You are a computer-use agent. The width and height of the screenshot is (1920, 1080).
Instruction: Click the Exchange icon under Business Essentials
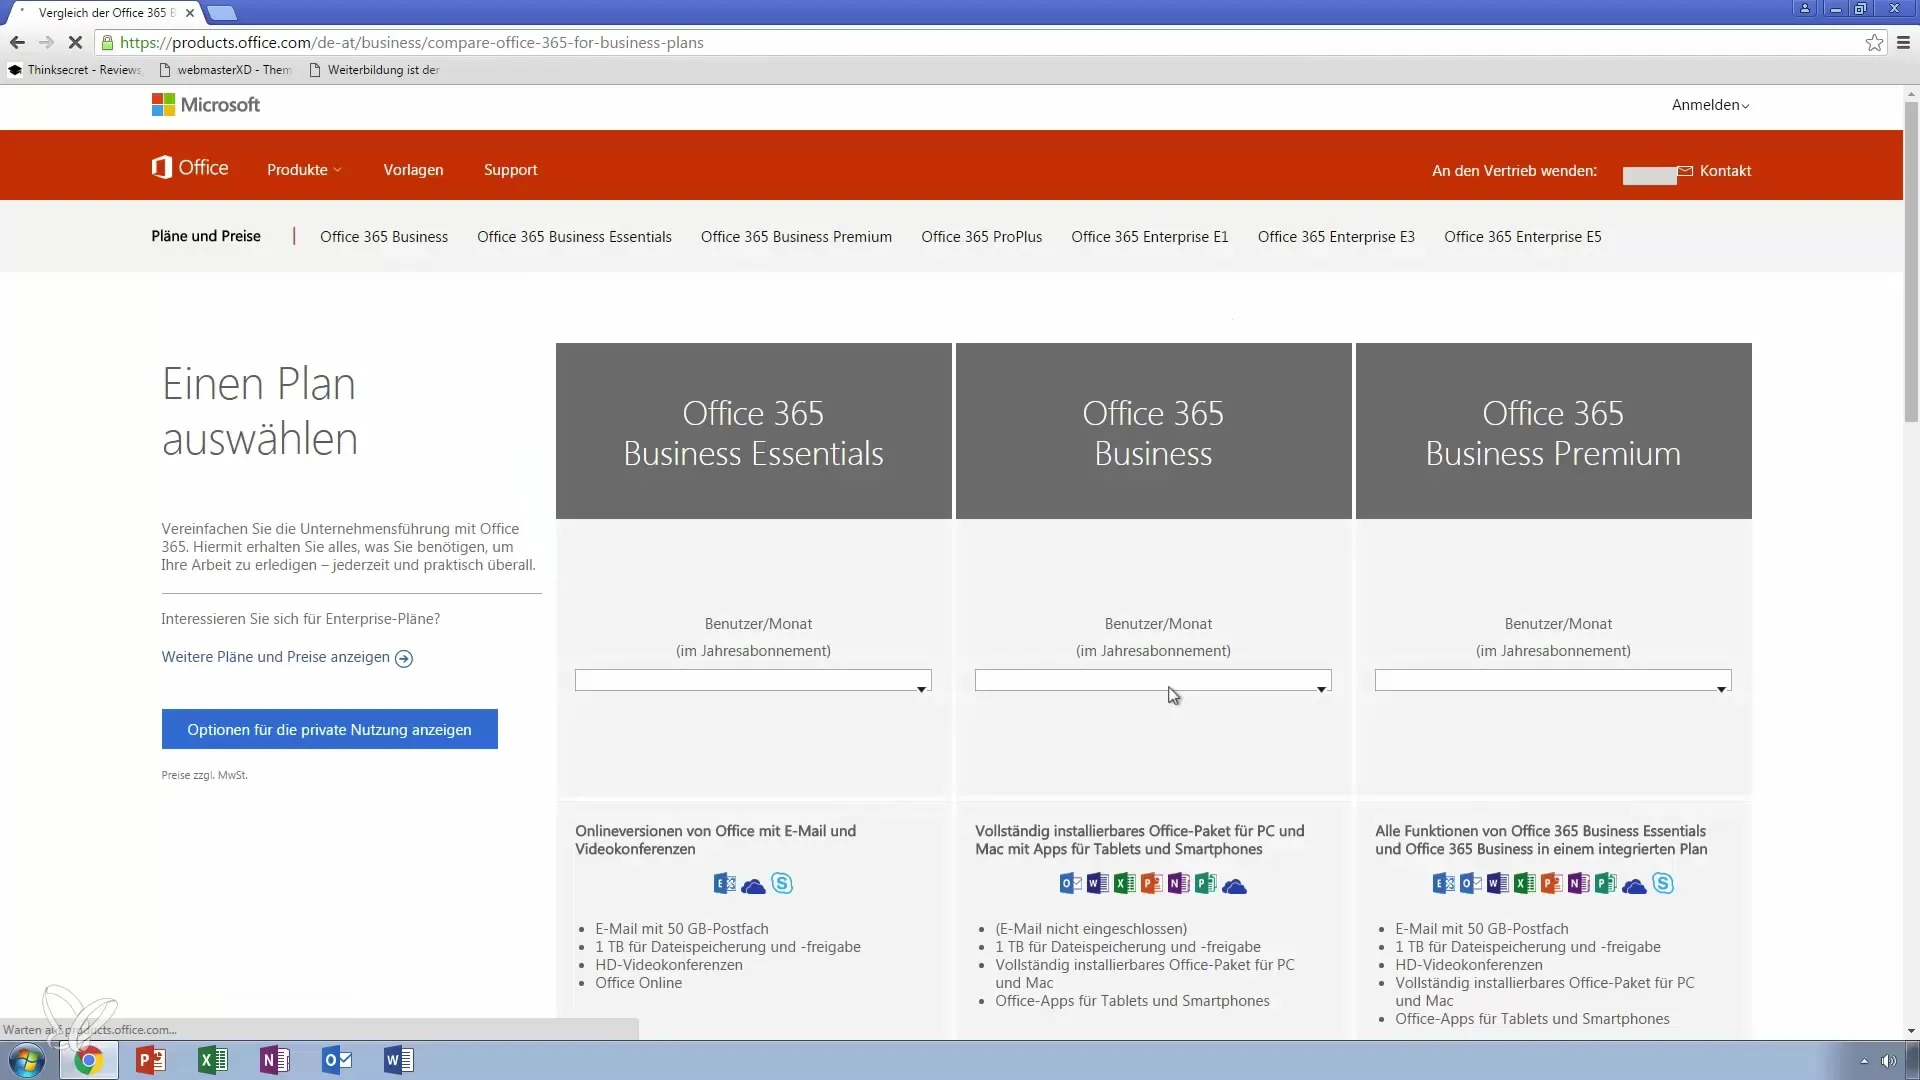(724, 884)
